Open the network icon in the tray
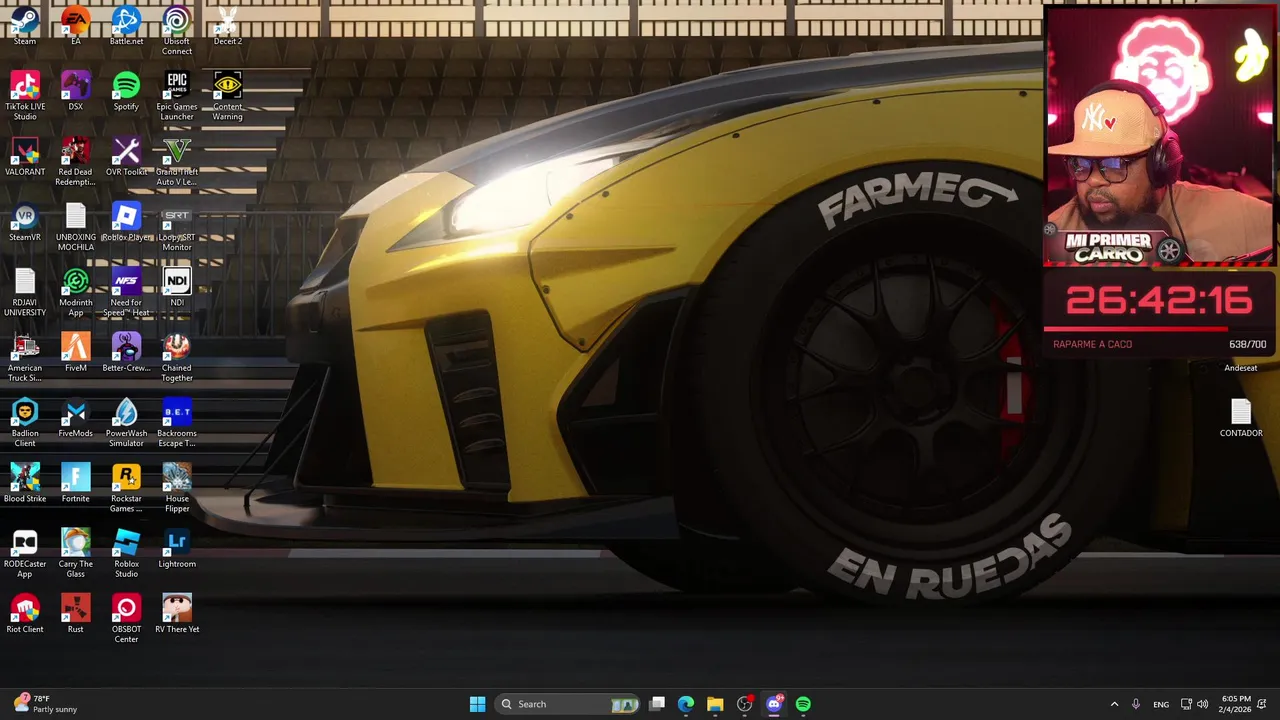This screenshot has width=1280, height=720. point(1186,704)
